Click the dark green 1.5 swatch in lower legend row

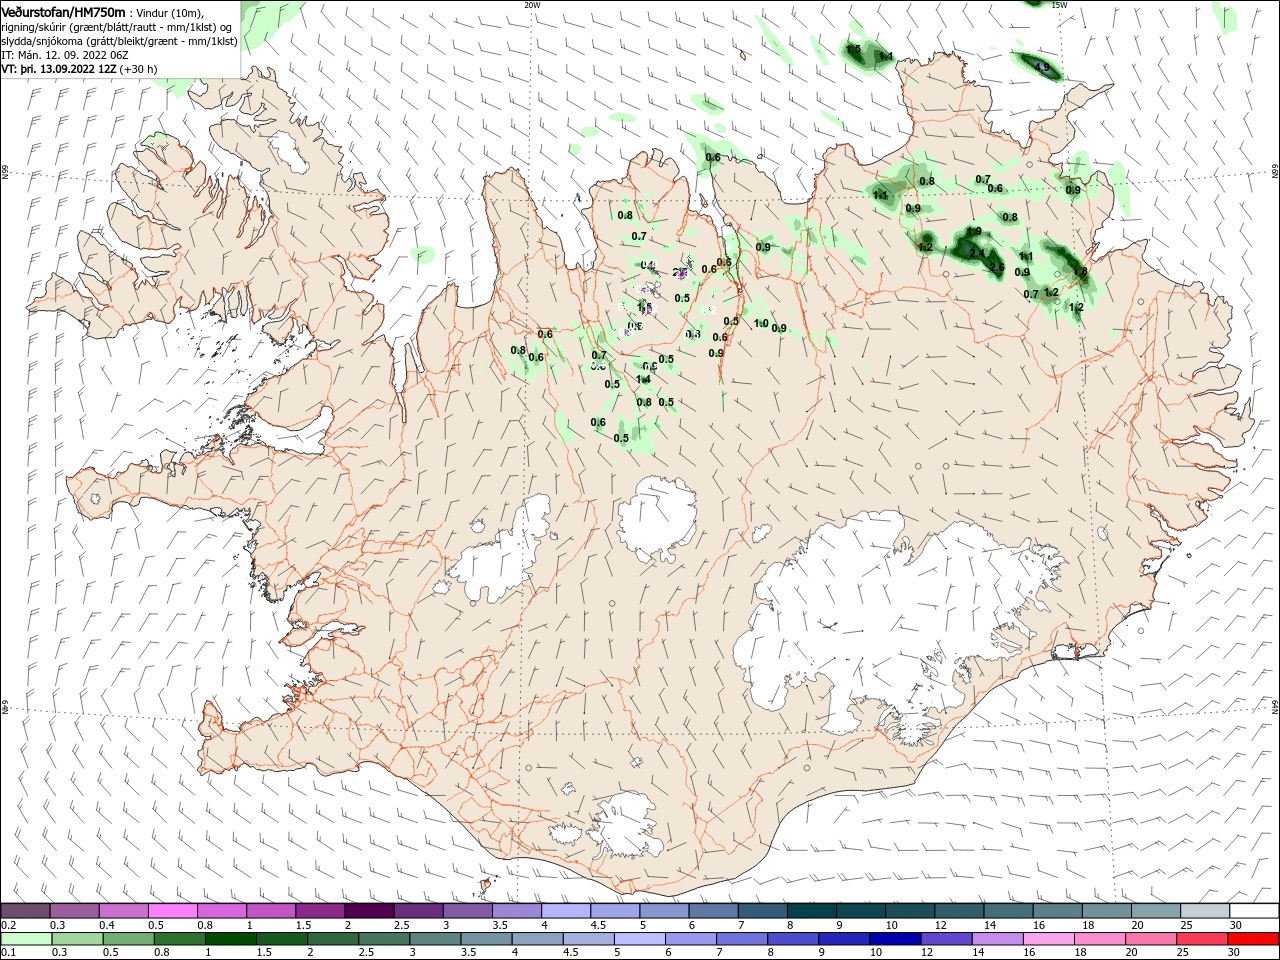tap(282, 939)
